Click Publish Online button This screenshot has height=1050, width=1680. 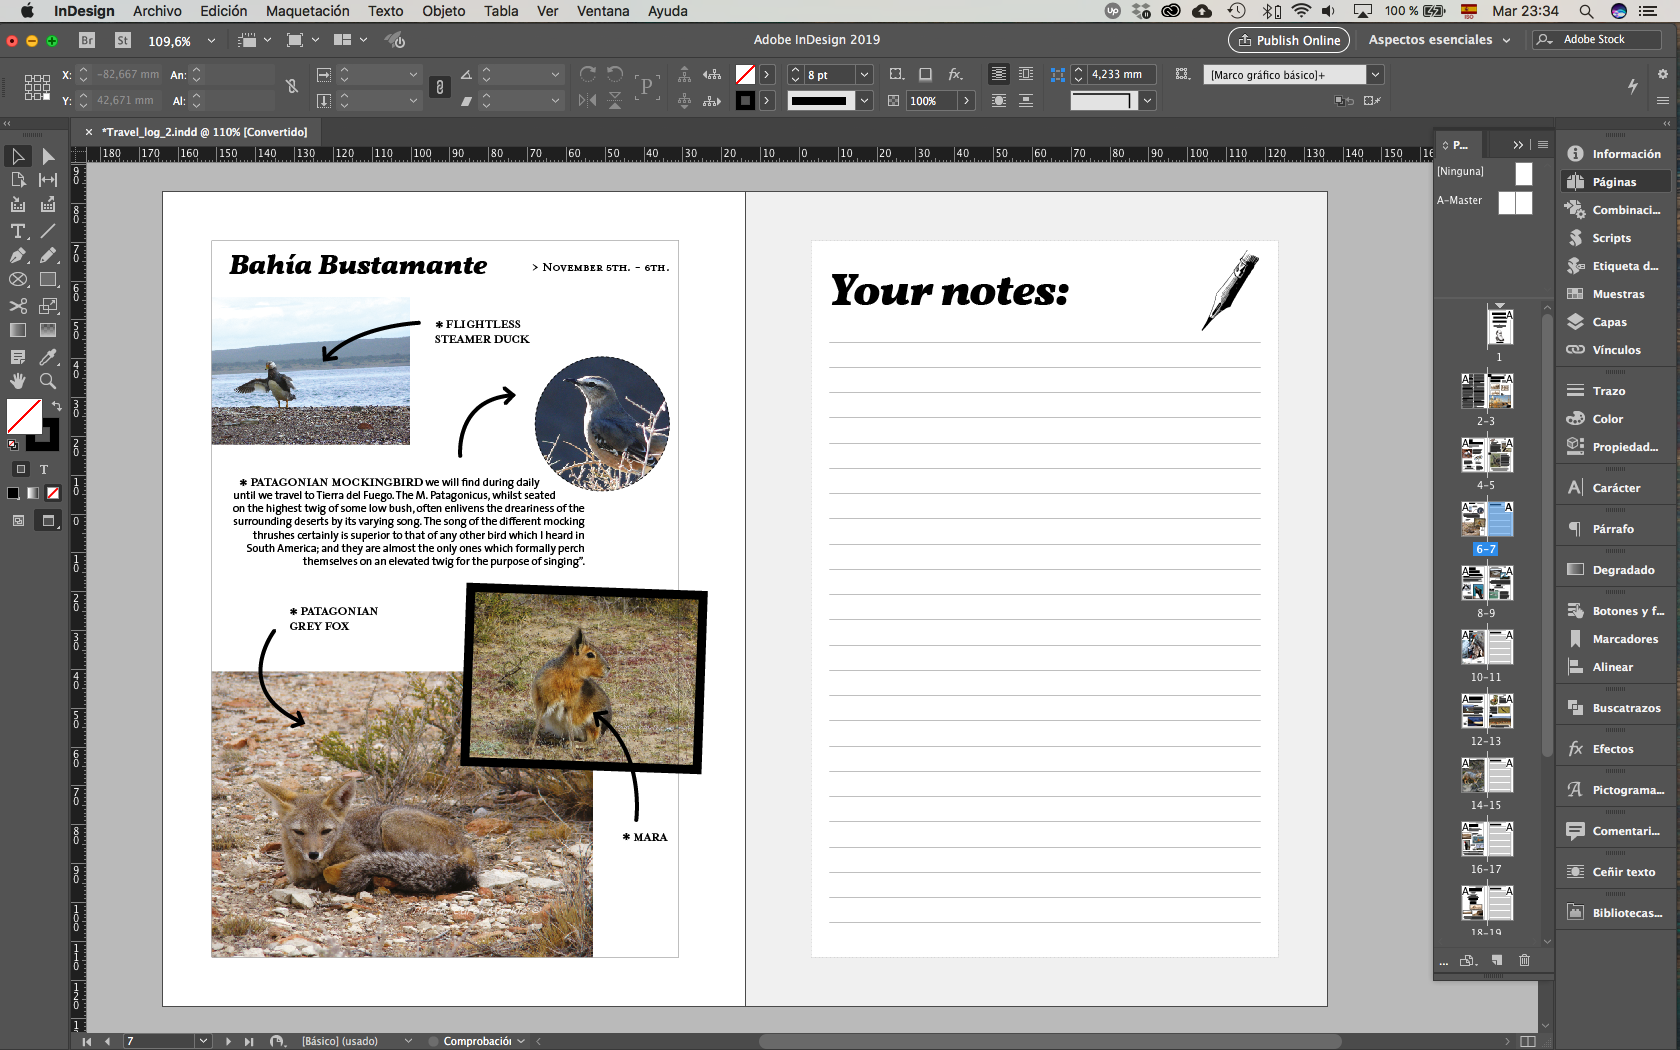pyautogui.click(x=1289, y=40)
